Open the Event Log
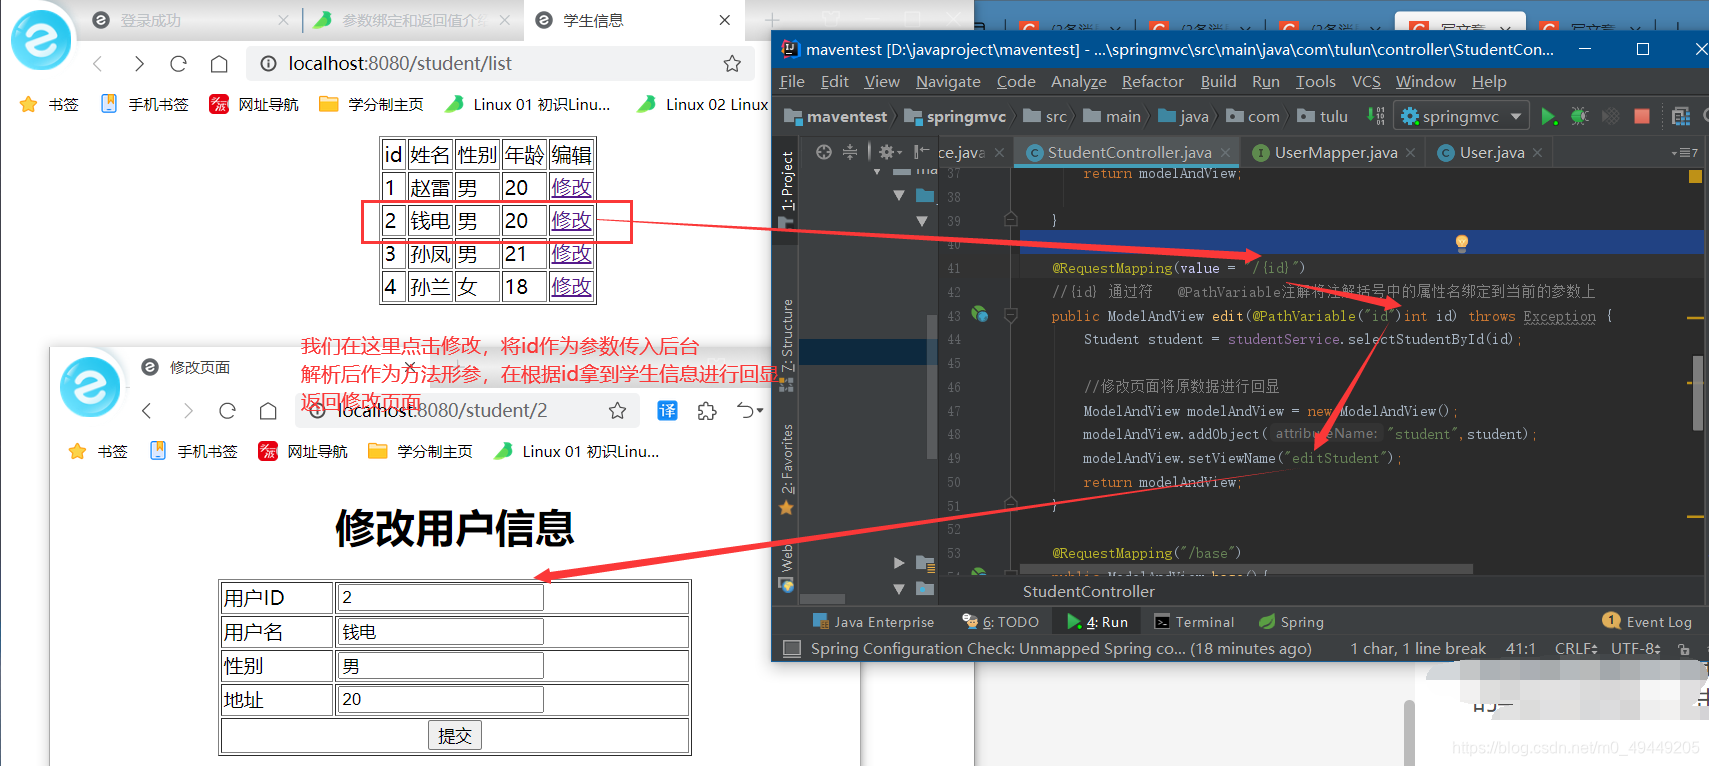 pyautogui.click(x=1647, y=622)
